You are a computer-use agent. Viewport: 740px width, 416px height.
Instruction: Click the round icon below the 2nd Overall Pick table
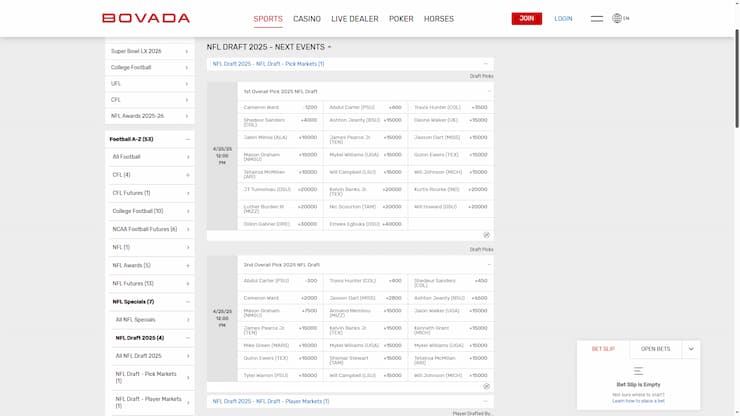(486, 385)
